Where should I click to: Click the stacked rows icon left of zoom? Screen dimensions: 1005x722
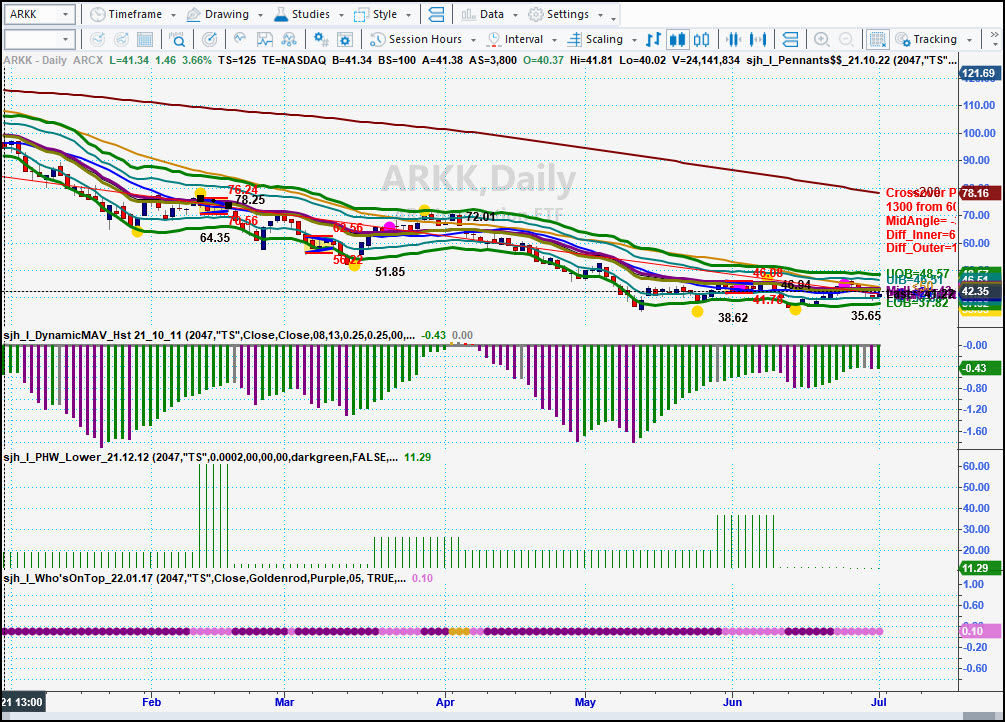tap(790, 40)
